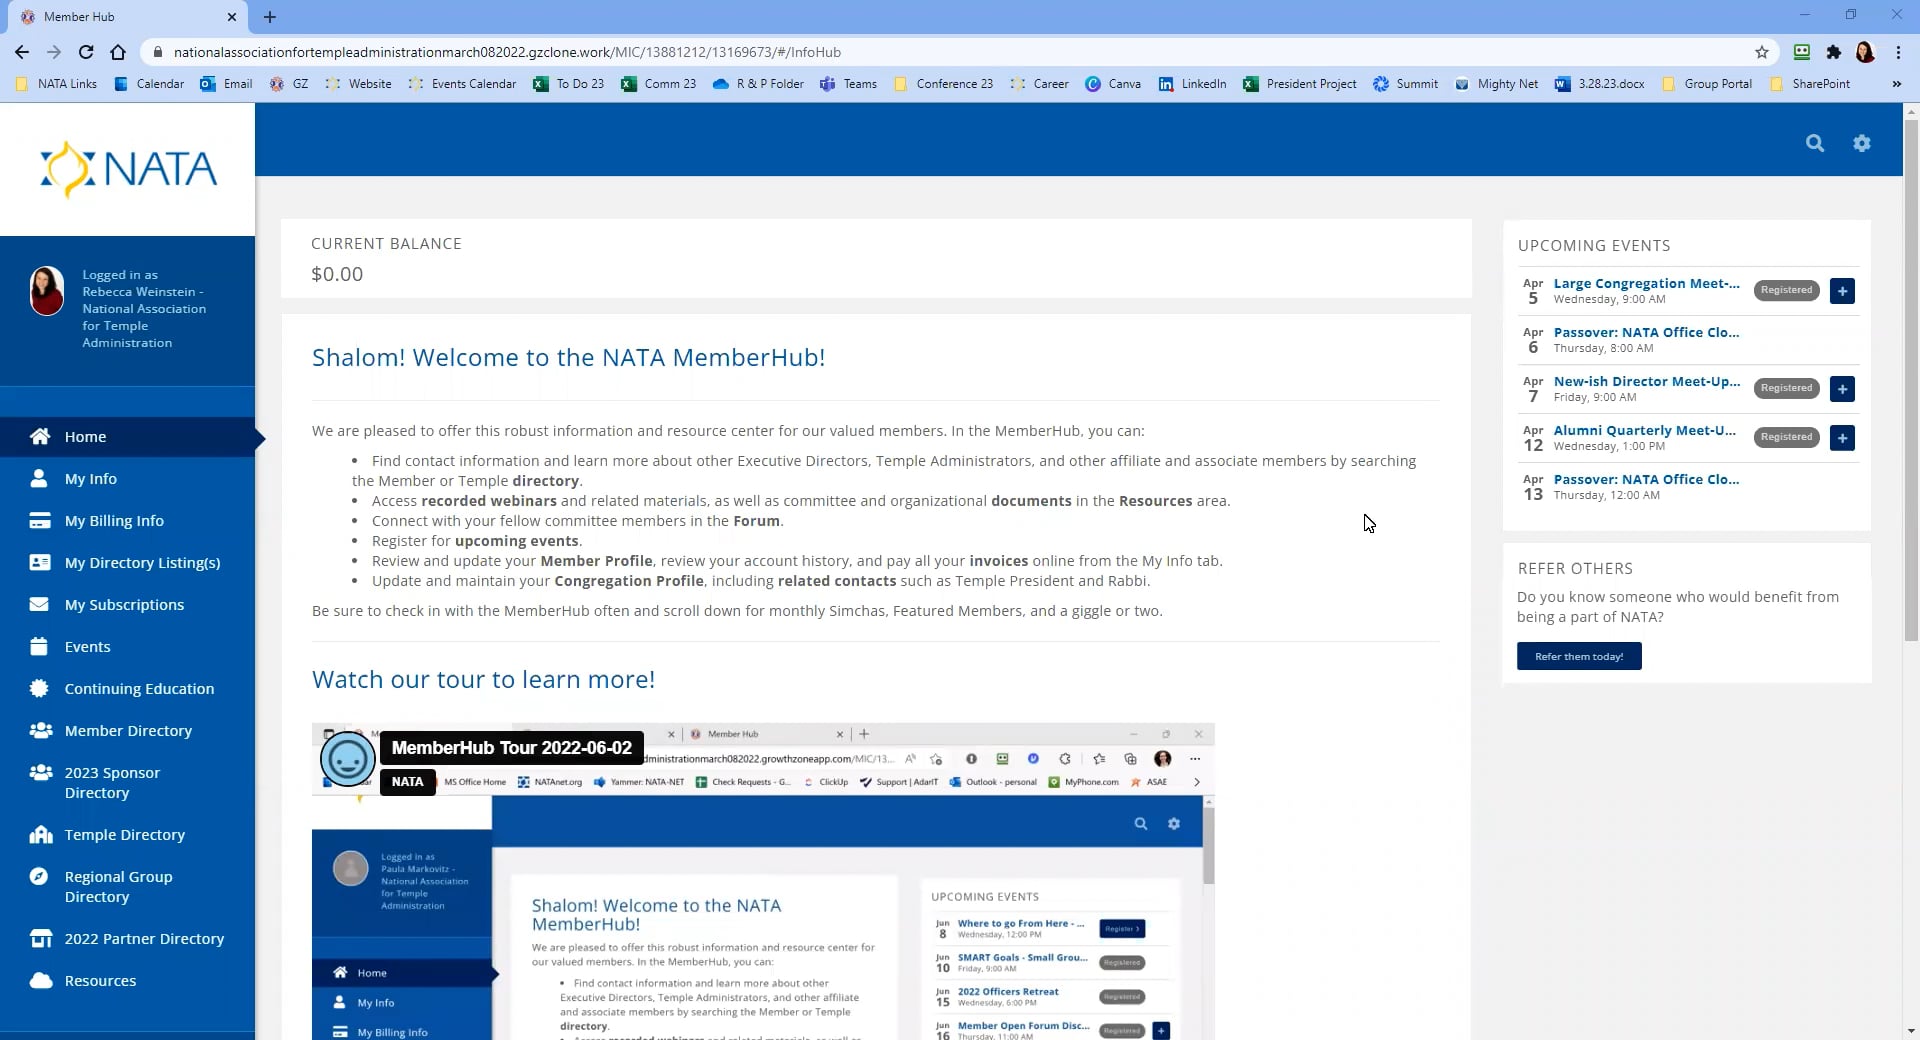Open the Resources section in the sidebar
This screenshot has height=1040, width=1920.
point(100,980)
